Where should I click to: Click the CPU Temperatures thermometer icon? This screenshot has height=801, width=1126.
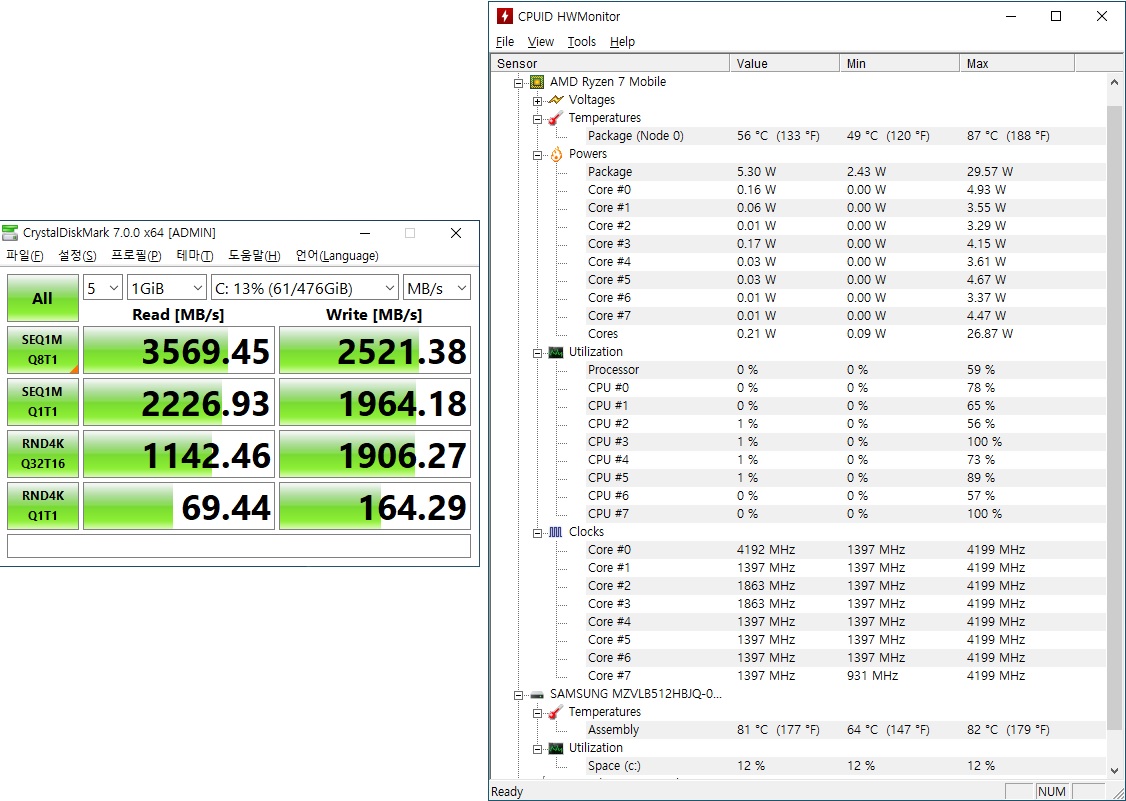pyautogui.click(x=555, y=118)
